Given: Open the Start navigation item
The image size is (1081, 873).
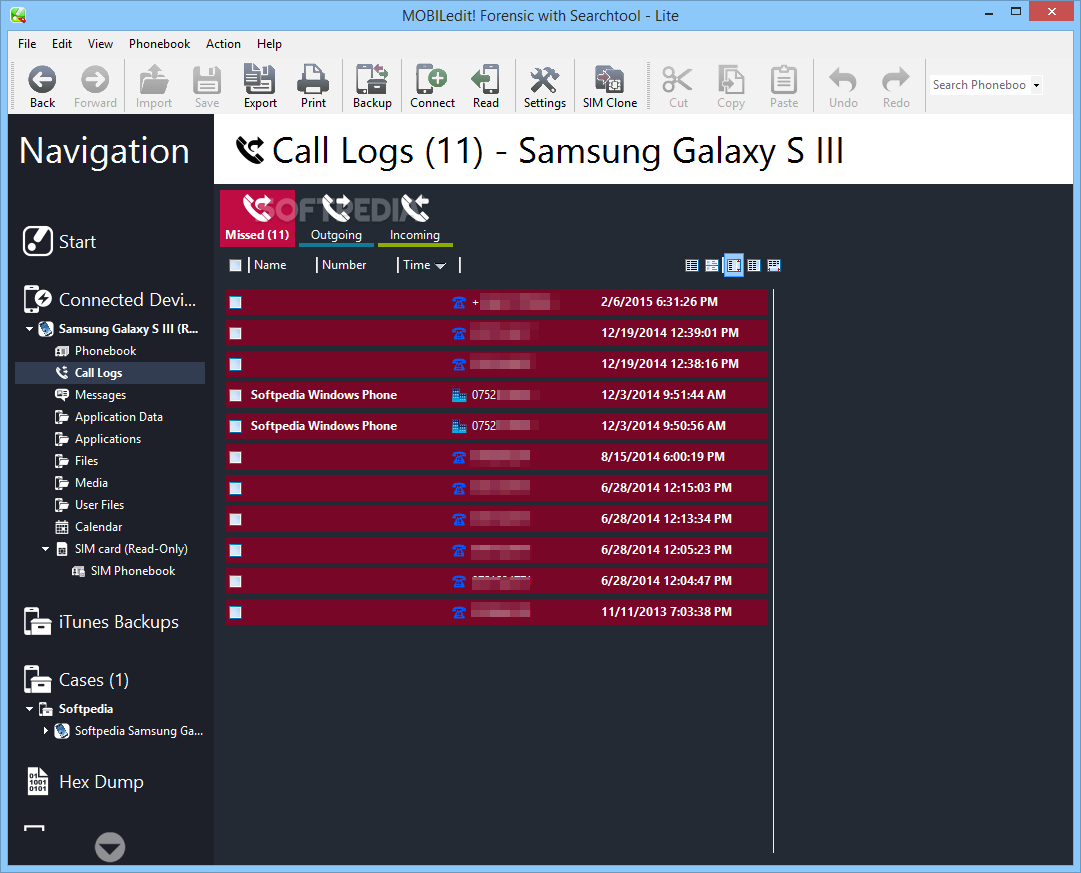Looking at the screenshot, I should [x=59, y=241].
